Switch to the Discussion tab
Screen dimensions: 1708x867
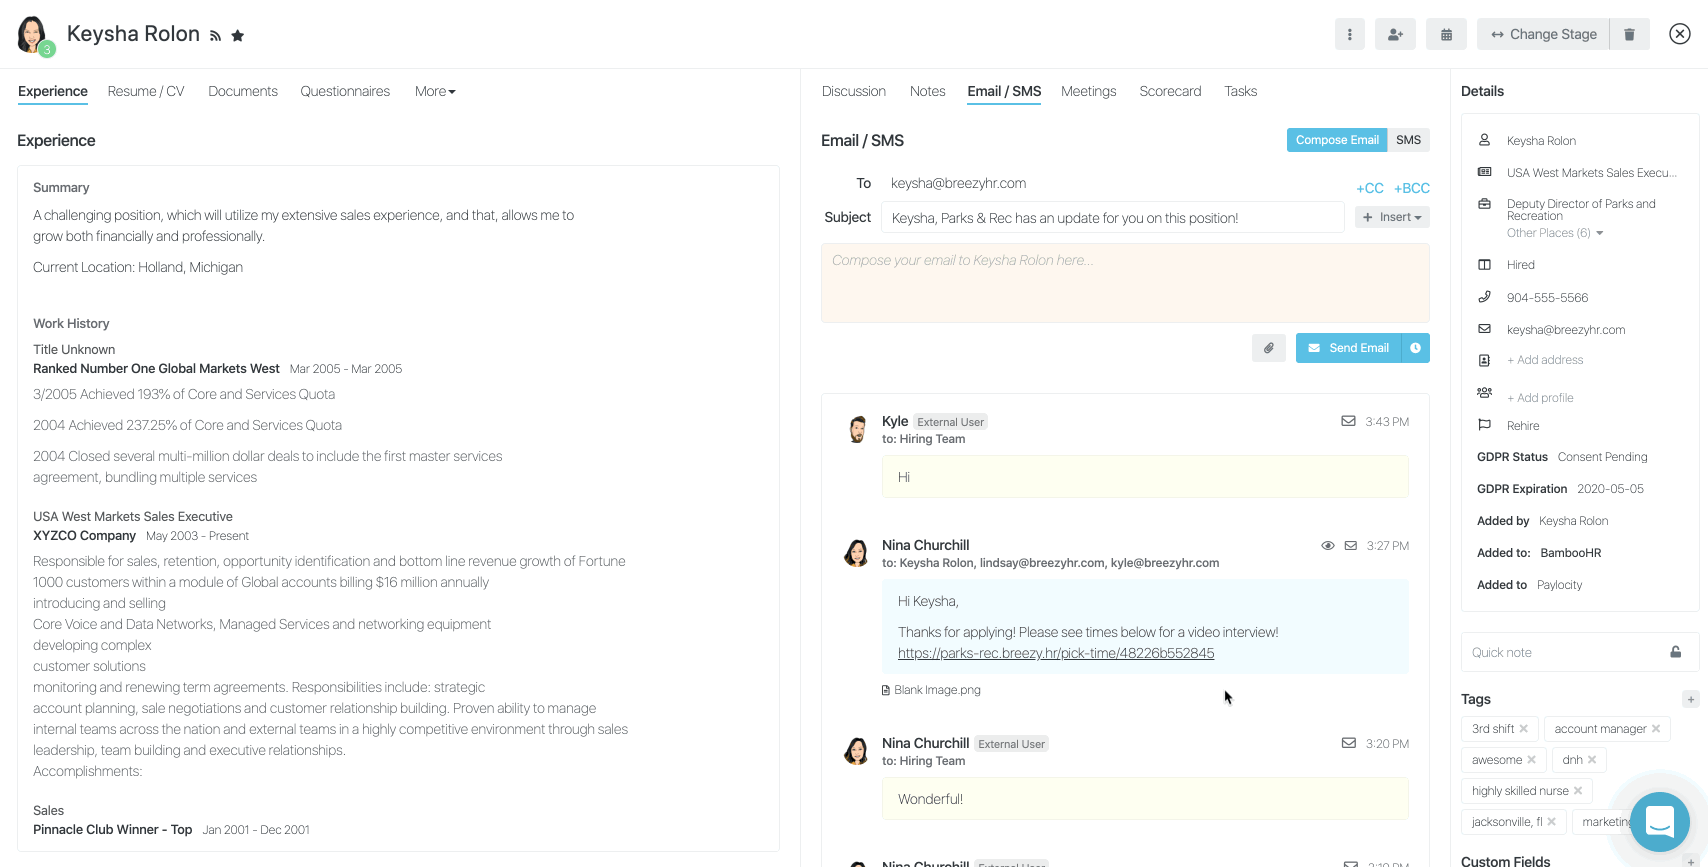click(854, 91)
